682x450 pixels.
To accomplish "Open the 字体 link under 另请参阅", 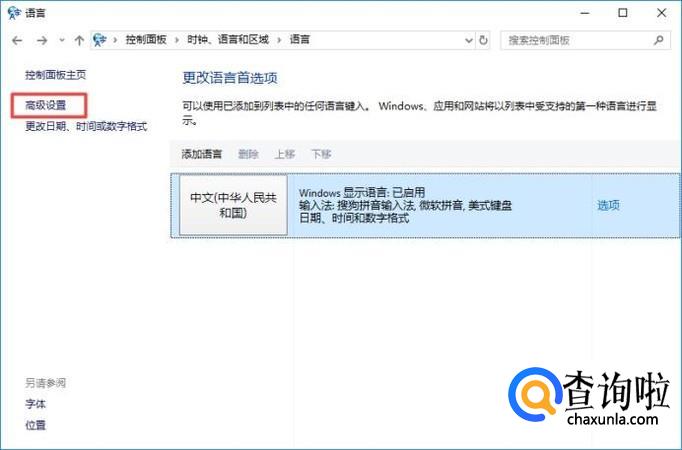I will tap(35, 404).
